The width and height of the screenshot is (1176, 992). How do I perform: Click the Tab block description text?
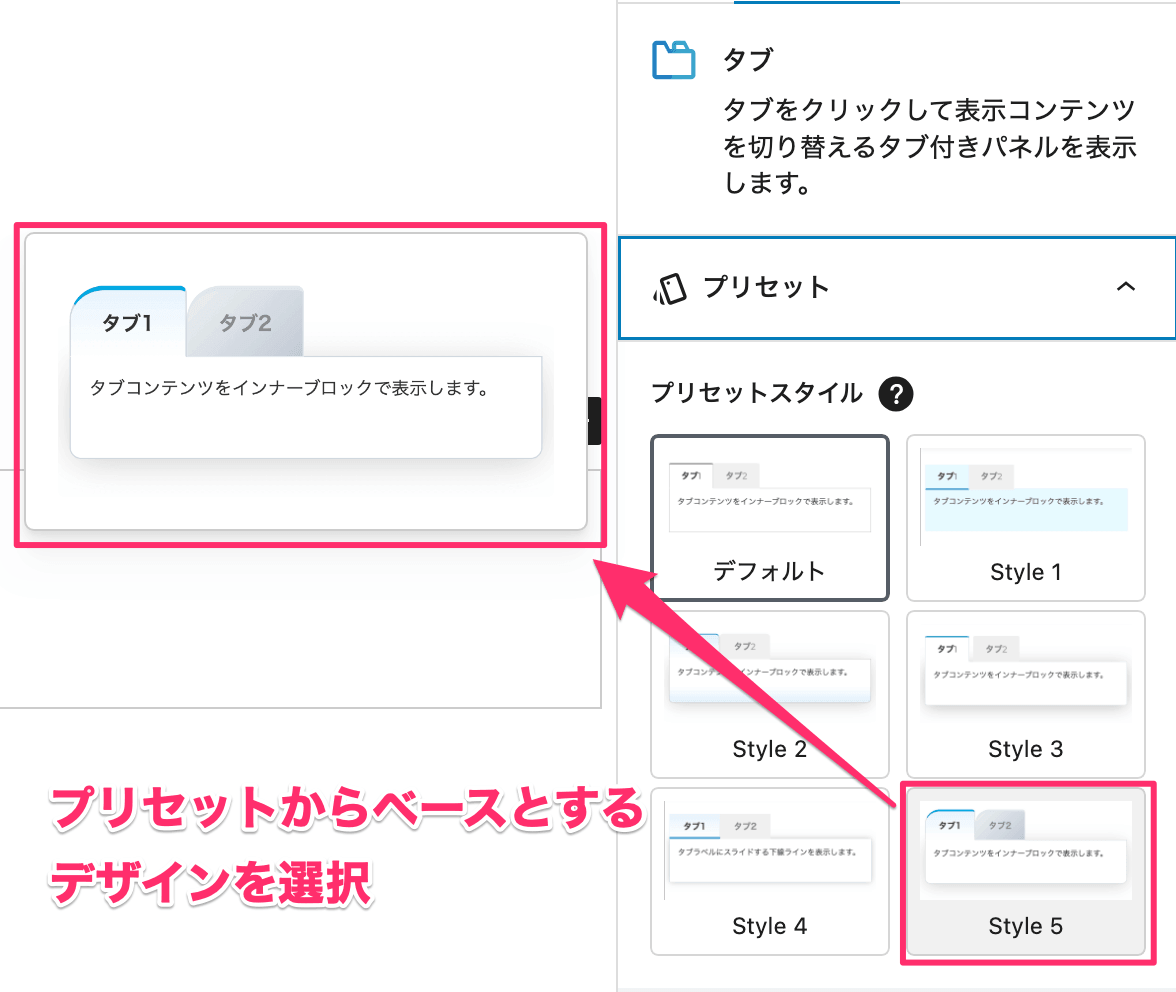(x=929, y=147)
